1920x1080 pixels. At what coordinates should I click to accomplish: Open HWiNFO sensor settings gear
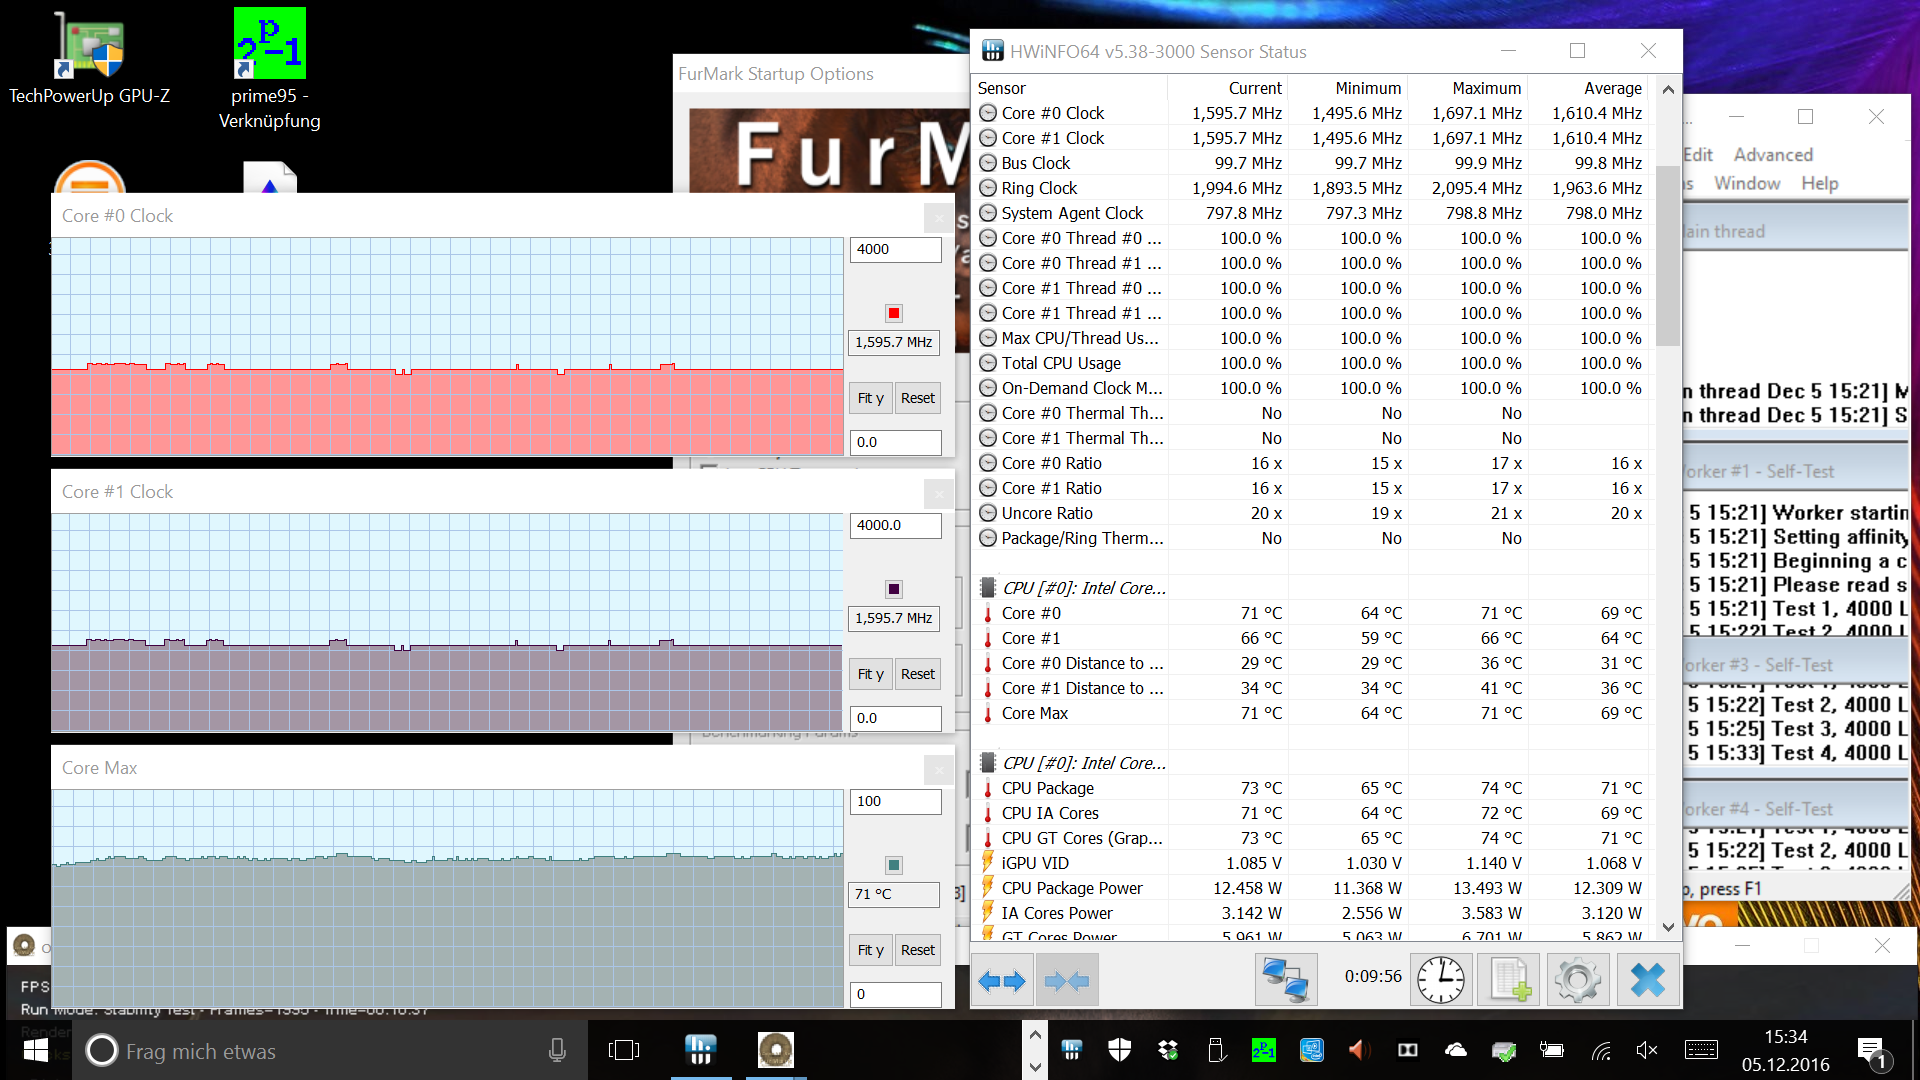coord(1577,980)
